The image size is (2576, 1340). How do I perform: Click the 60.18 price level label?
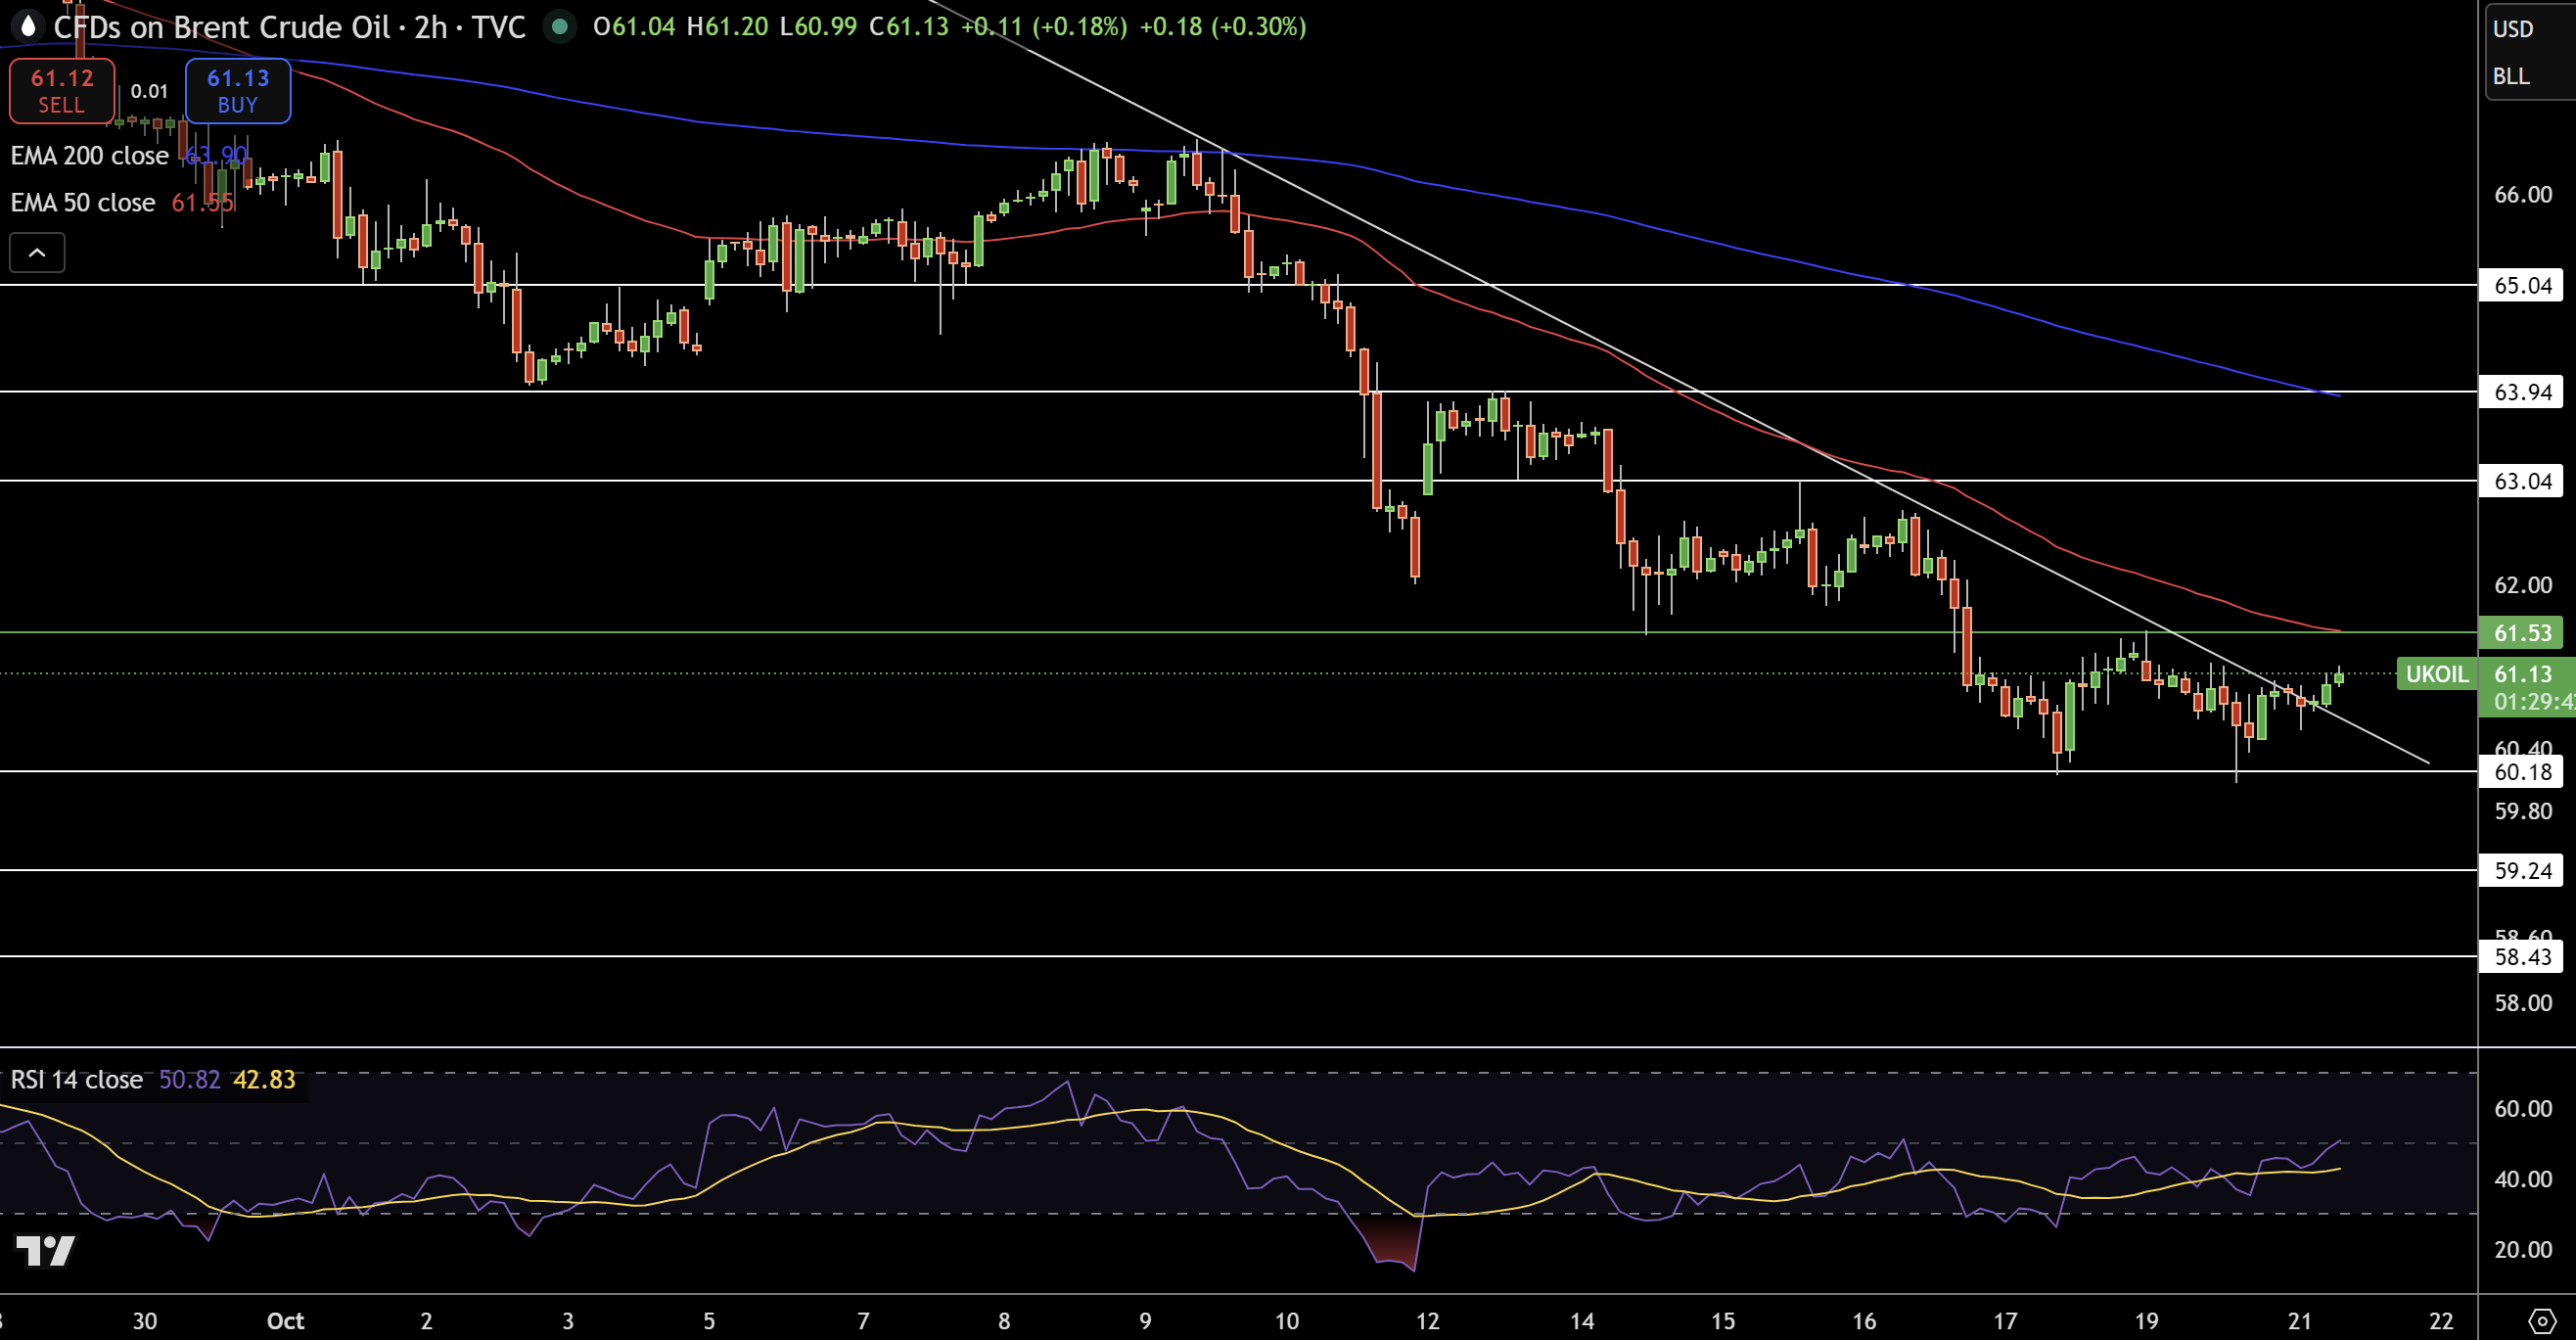click(2522, 772)
